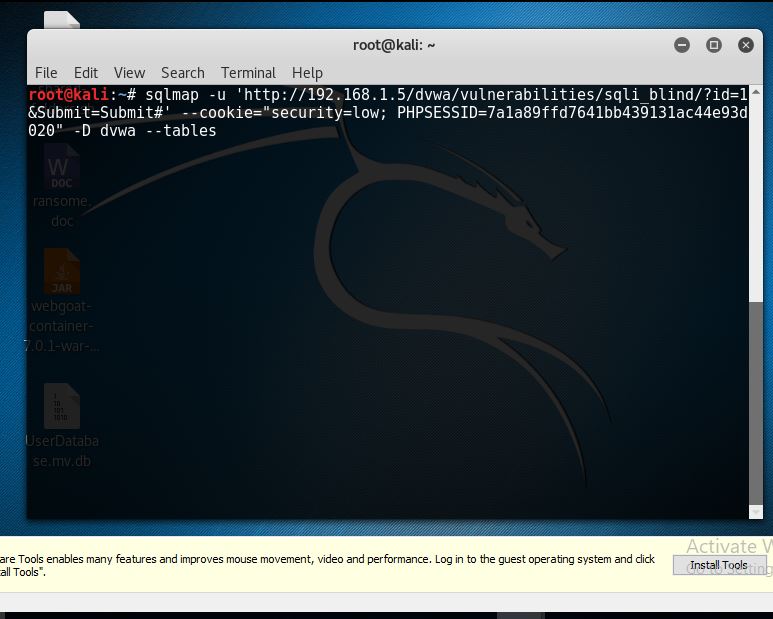Screen dimensions: 773x619
Task: Click the root@kali prompt text
Action: click(68, 94)
